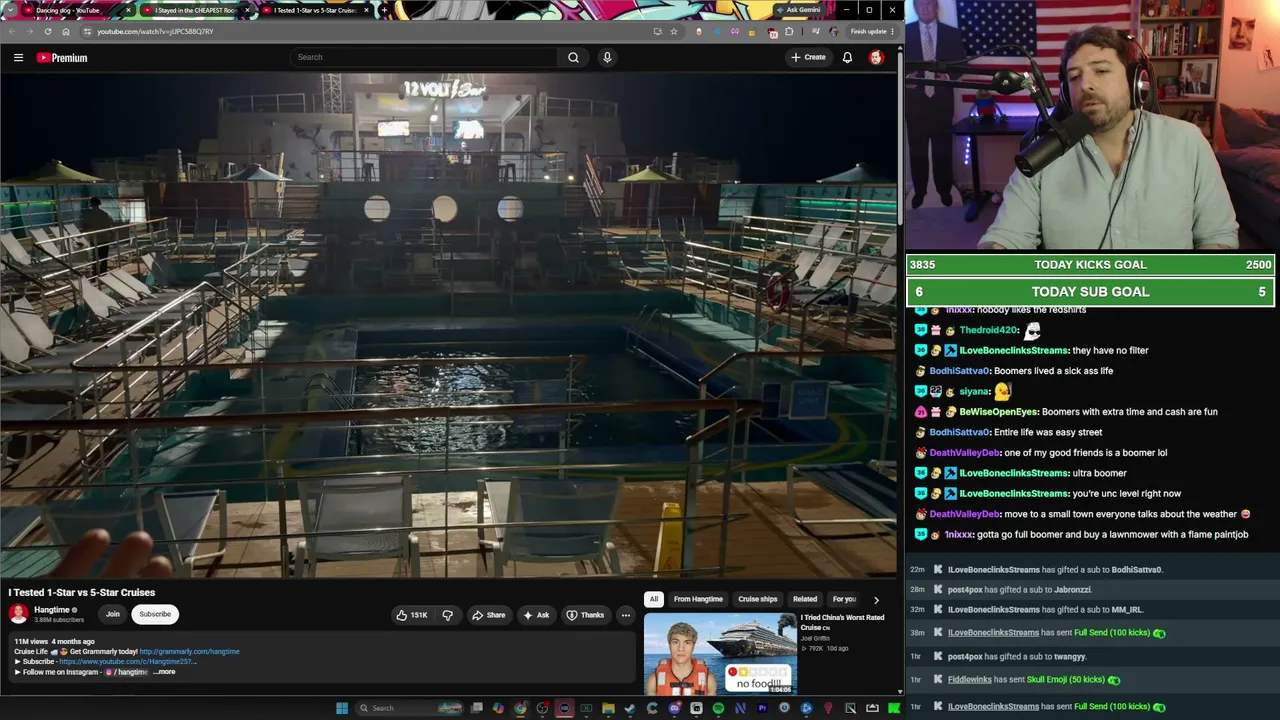Start voice search with the microphone
Image resolution: width=1280 pixels, height=720 pixels.
(607, 57)
